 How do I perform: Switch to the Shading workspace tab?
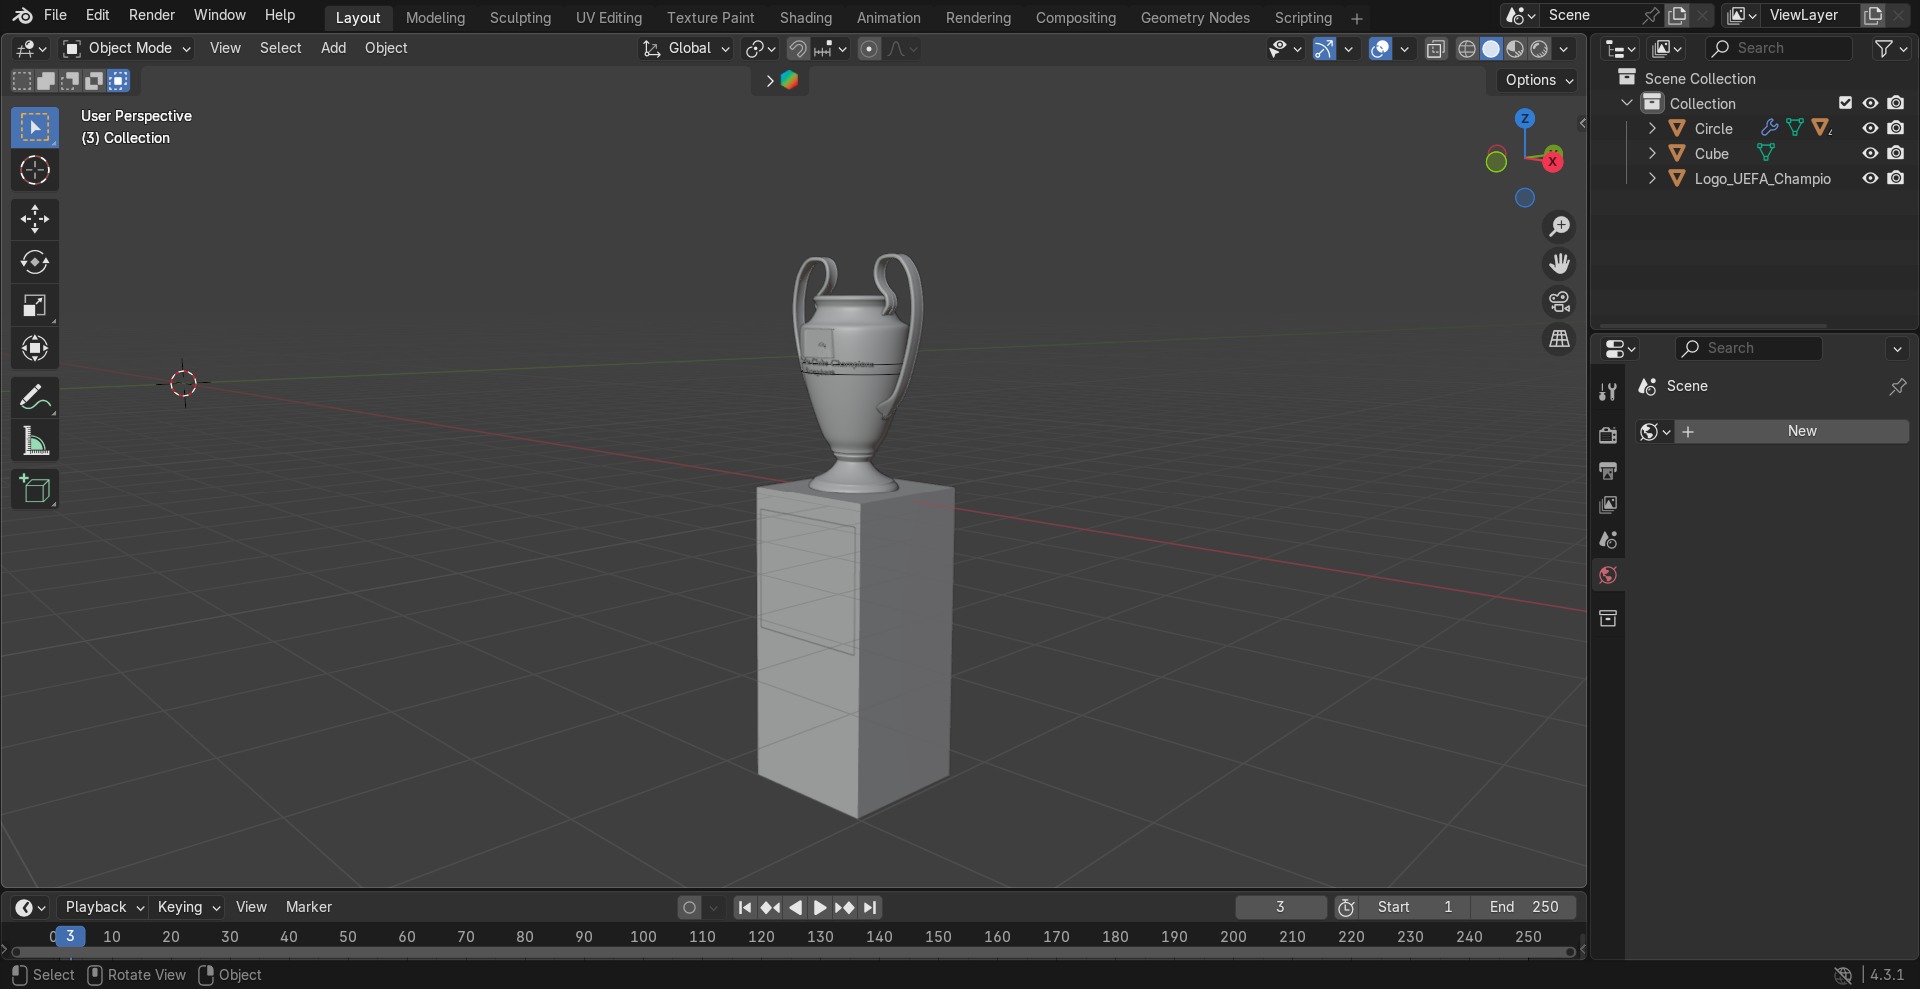pyautogui.click(x=806, y=18)
